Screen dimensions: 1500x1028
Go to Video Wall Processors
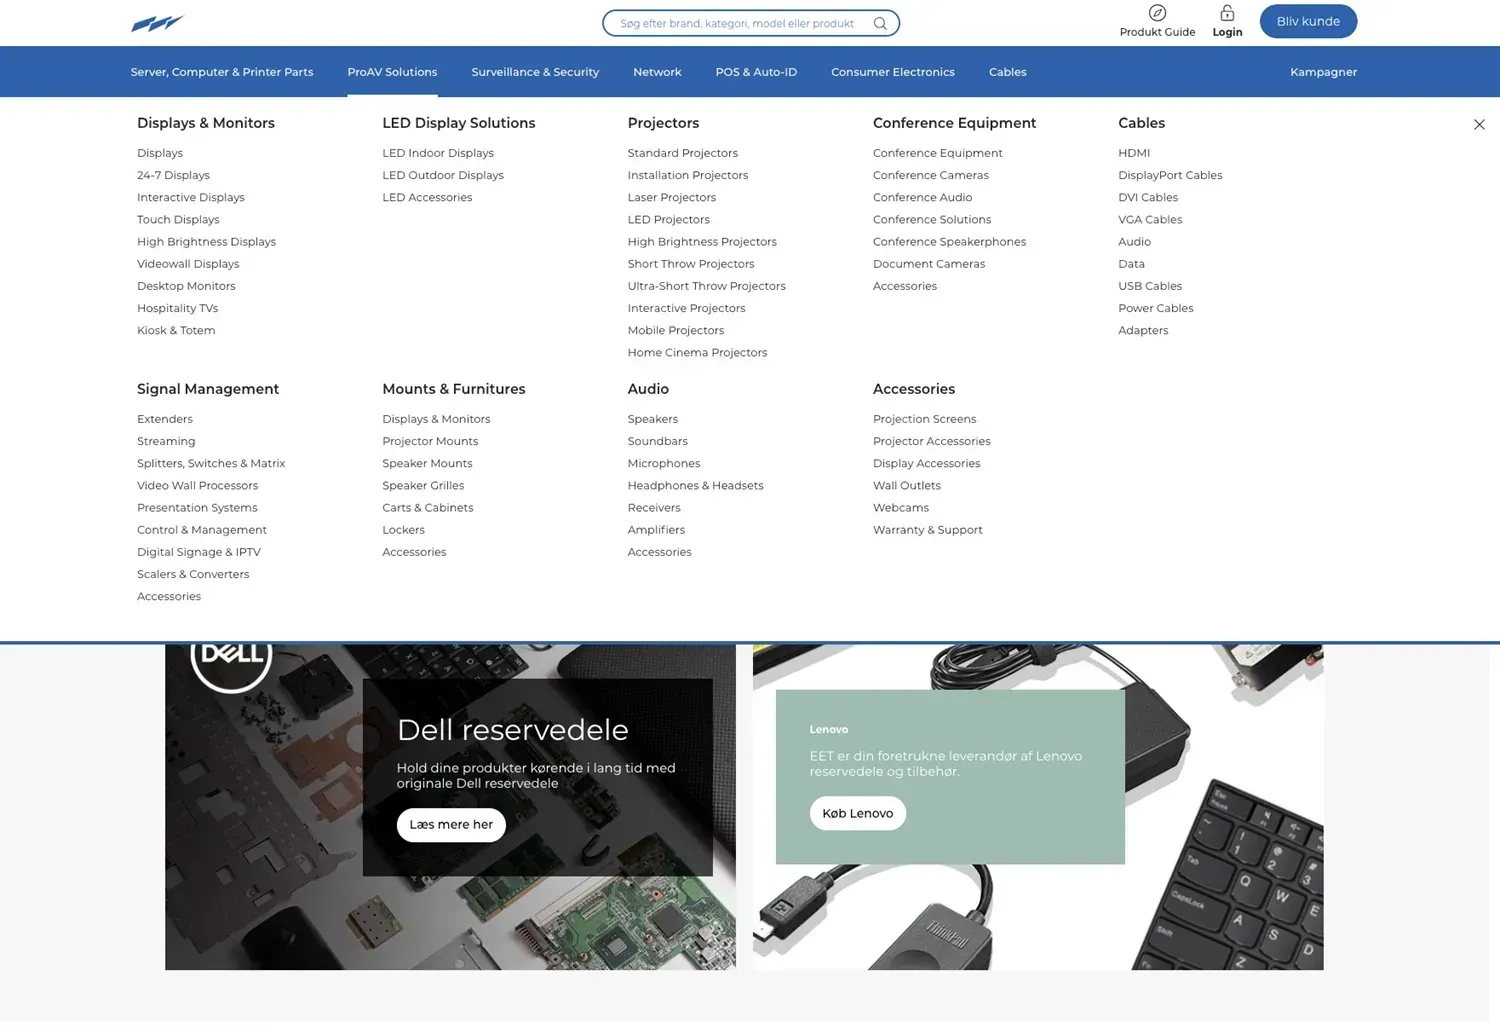[197, 485]
